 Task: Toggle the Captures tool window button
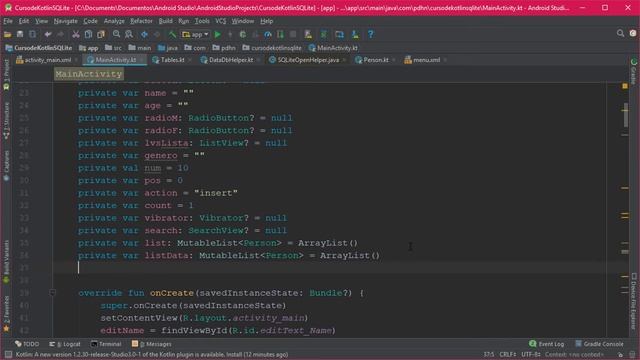[6, 165]
